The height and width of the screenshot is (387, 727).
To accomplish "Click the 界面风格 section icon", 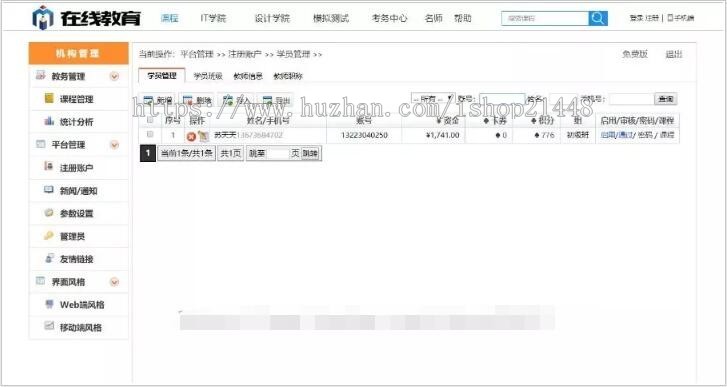I will [x=41, y=281].
